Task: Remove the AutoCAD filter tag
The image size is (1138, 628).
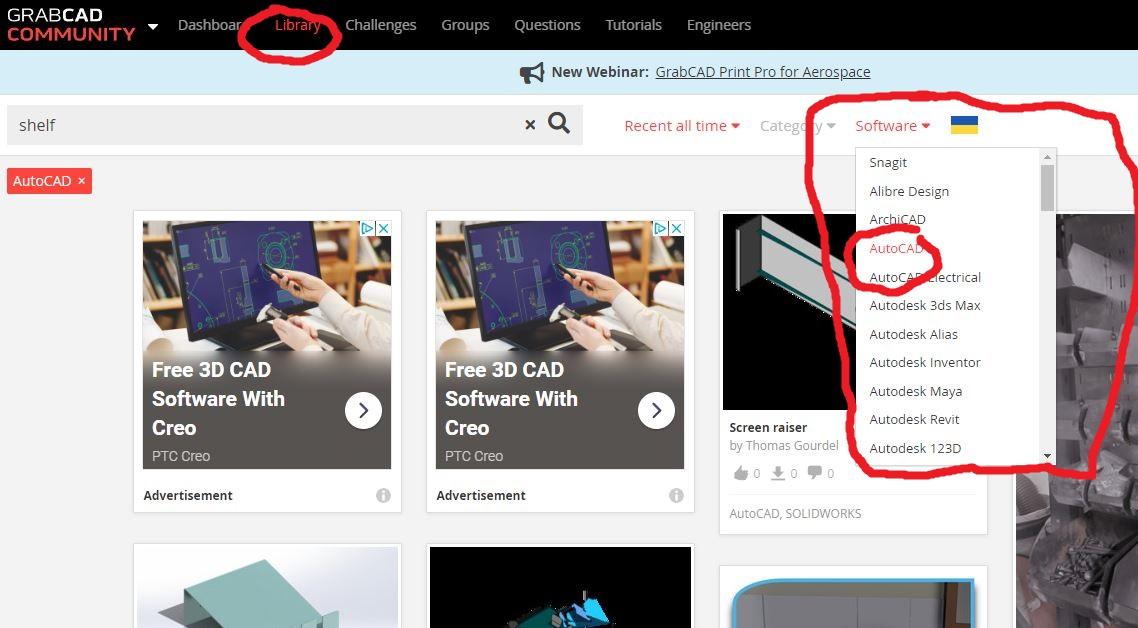Action: pyautogui.click(x=81, y=181)
